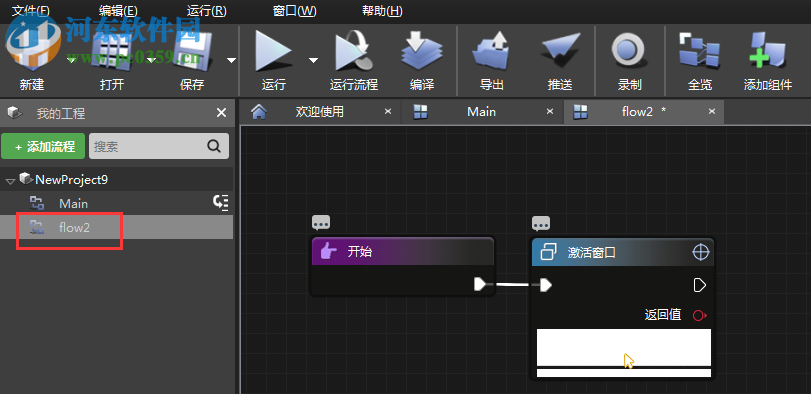The image size is (811, 394).
Task: Close the 欢迎使用 tab
Action: point(388,112)
